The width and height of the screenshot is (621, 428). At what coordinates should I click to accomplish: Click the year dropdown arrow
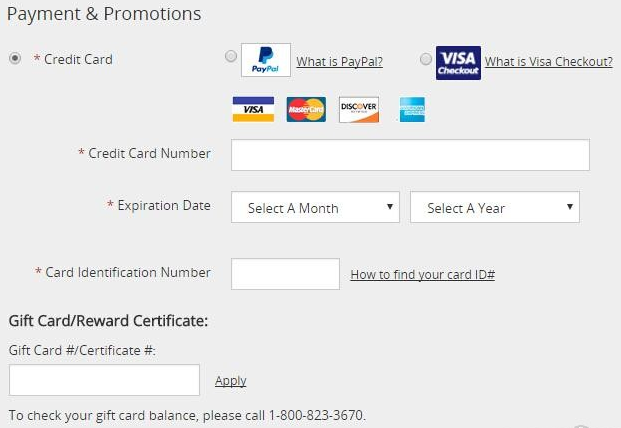tap(570, 207)
